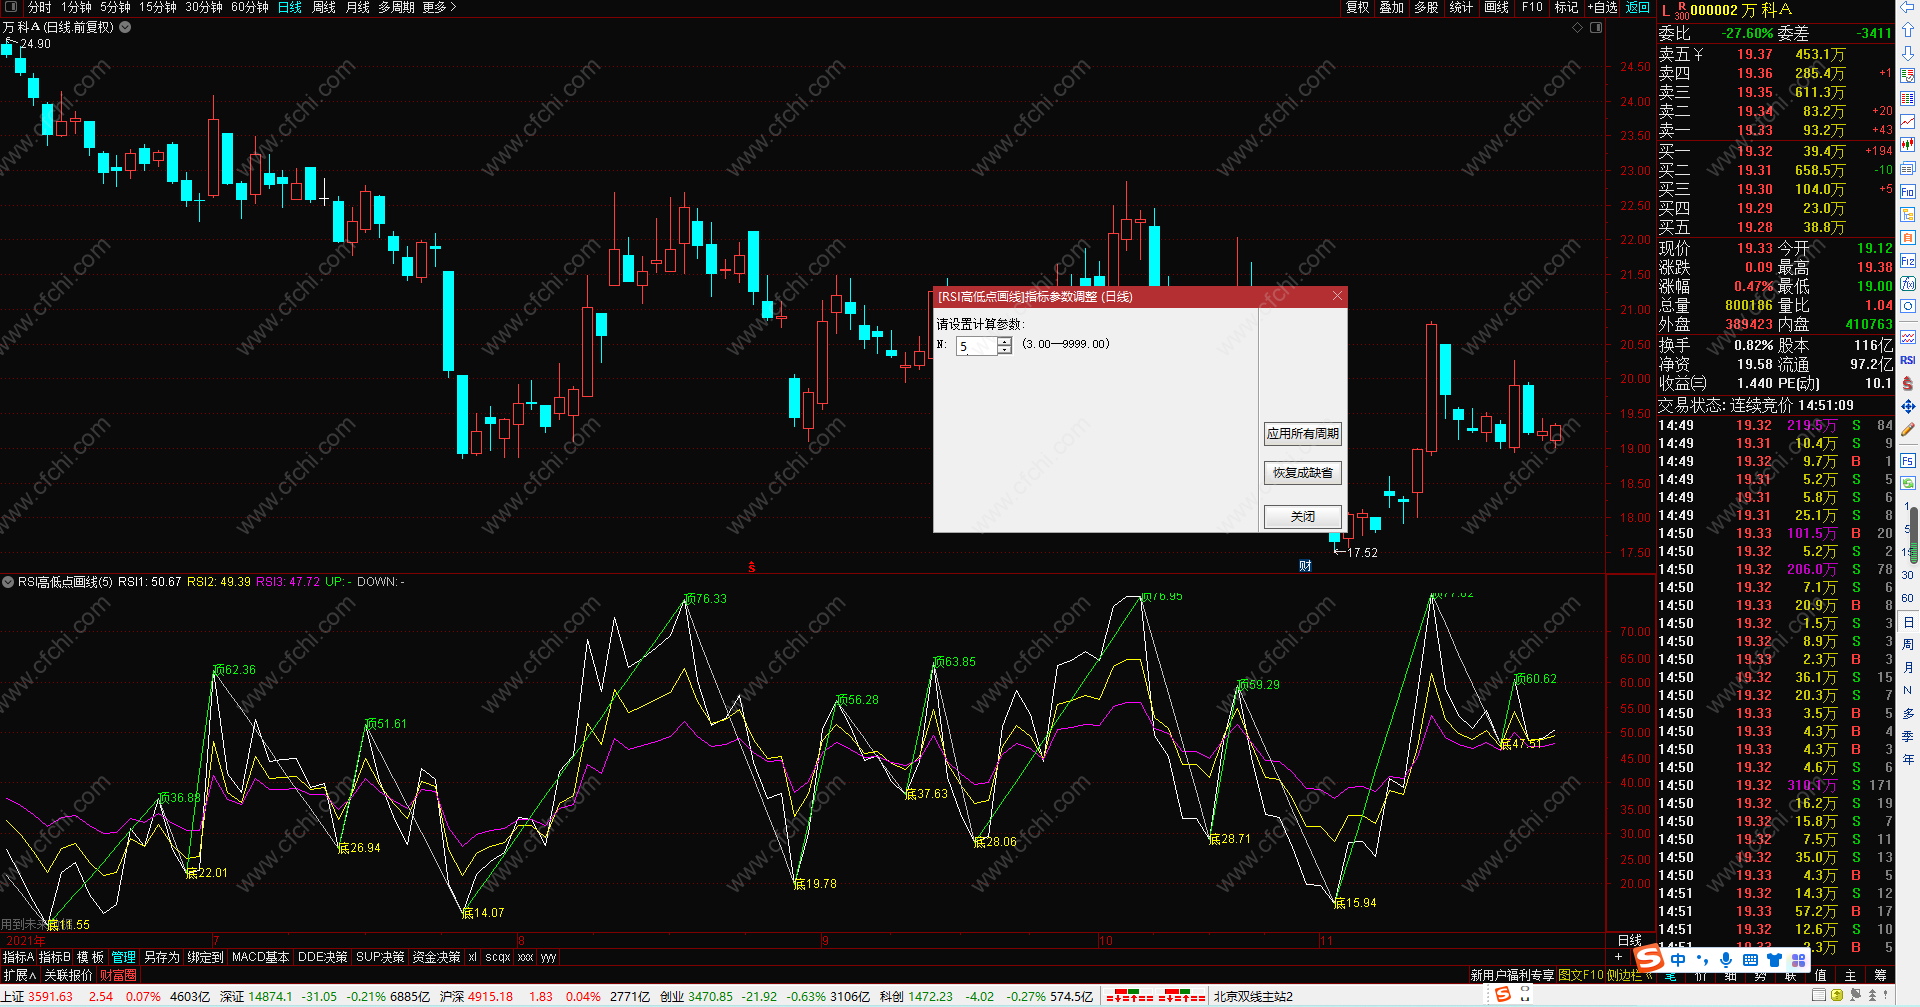The height and width of the screenshot is (1007, 1920).
Task: Click the down arrow icon in right sidebar
Action: (x=1907, y=53)
